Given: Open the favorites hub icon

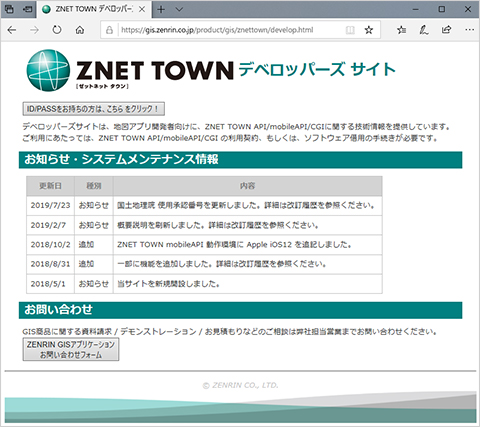Looking at the screenshot, I should [x=402, y=30].
